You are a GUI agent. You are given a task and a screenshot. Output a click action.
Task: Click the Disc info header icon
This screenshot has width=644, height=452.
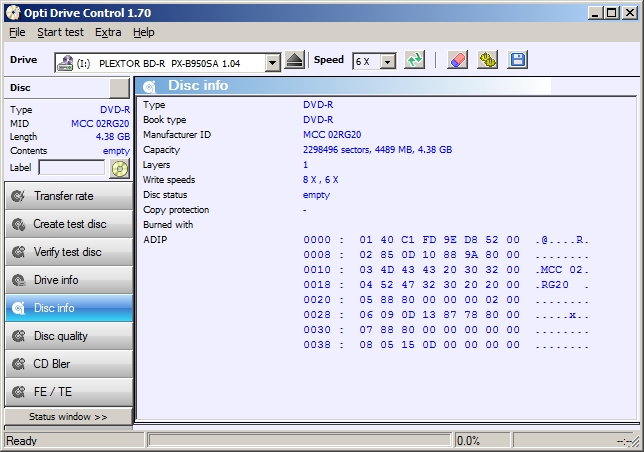(x=149, y=86)
